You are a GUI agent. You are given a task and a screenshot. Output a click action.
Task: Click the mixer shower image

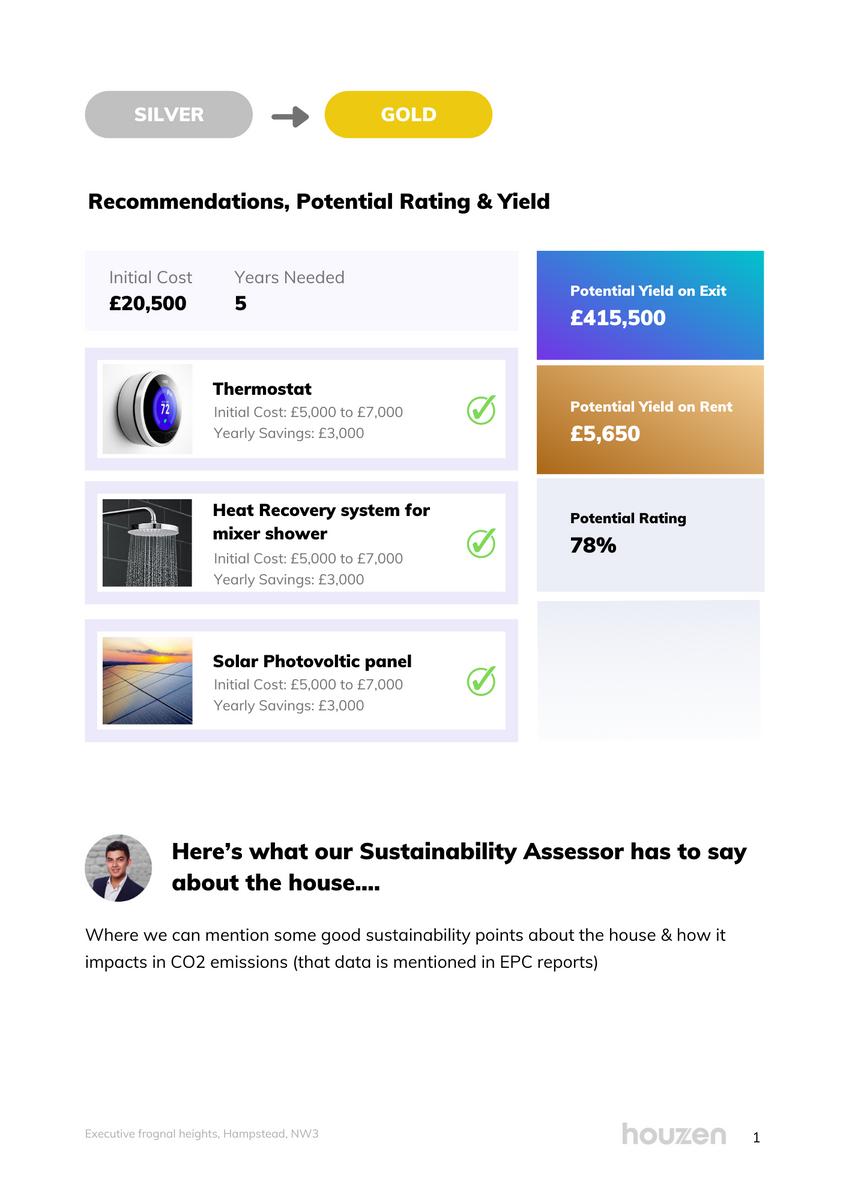147,543
